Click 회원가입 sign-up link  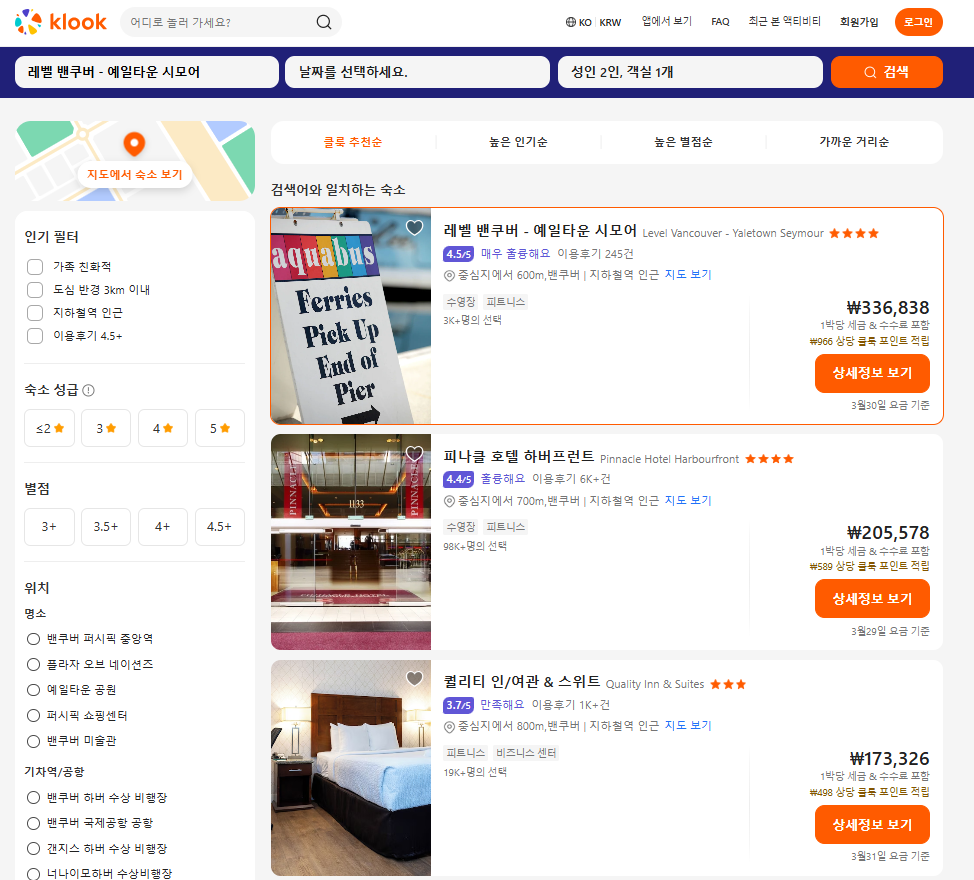coord(859,22)
